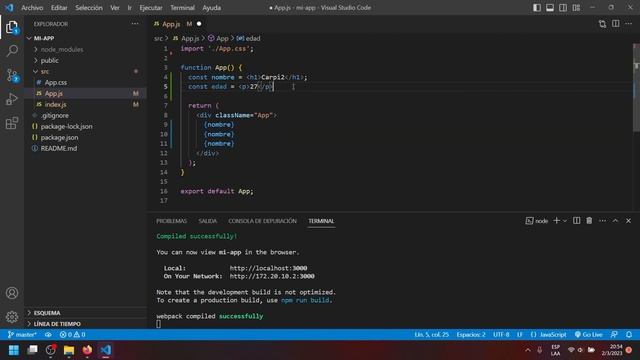Click the JavaScript language mode indicator
Viewport: 640px width, 360px height.
click(549, 334)
